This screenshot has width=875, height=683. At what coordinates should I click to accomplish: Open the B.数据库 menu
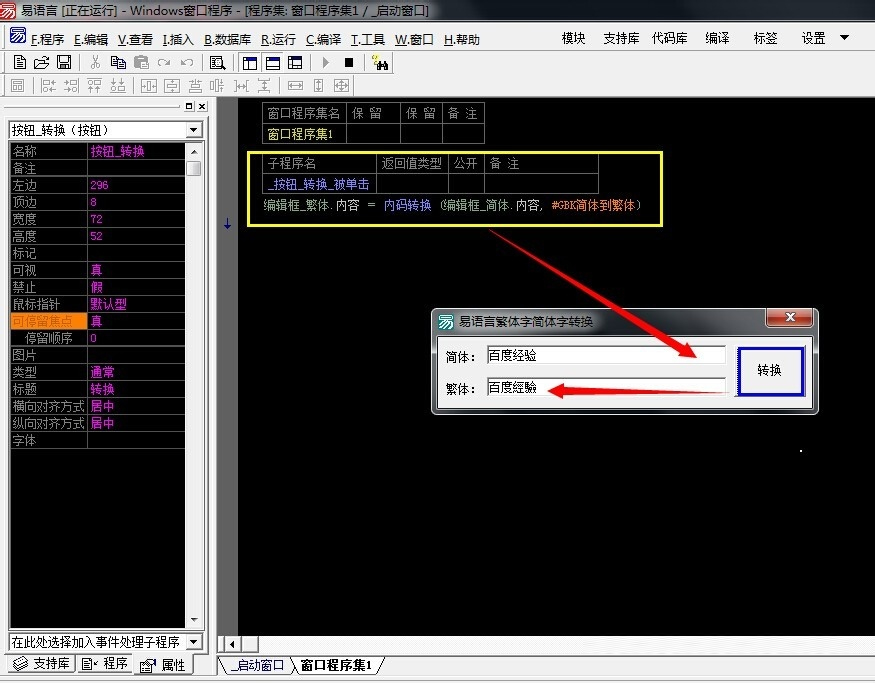(x=227, y=40)
